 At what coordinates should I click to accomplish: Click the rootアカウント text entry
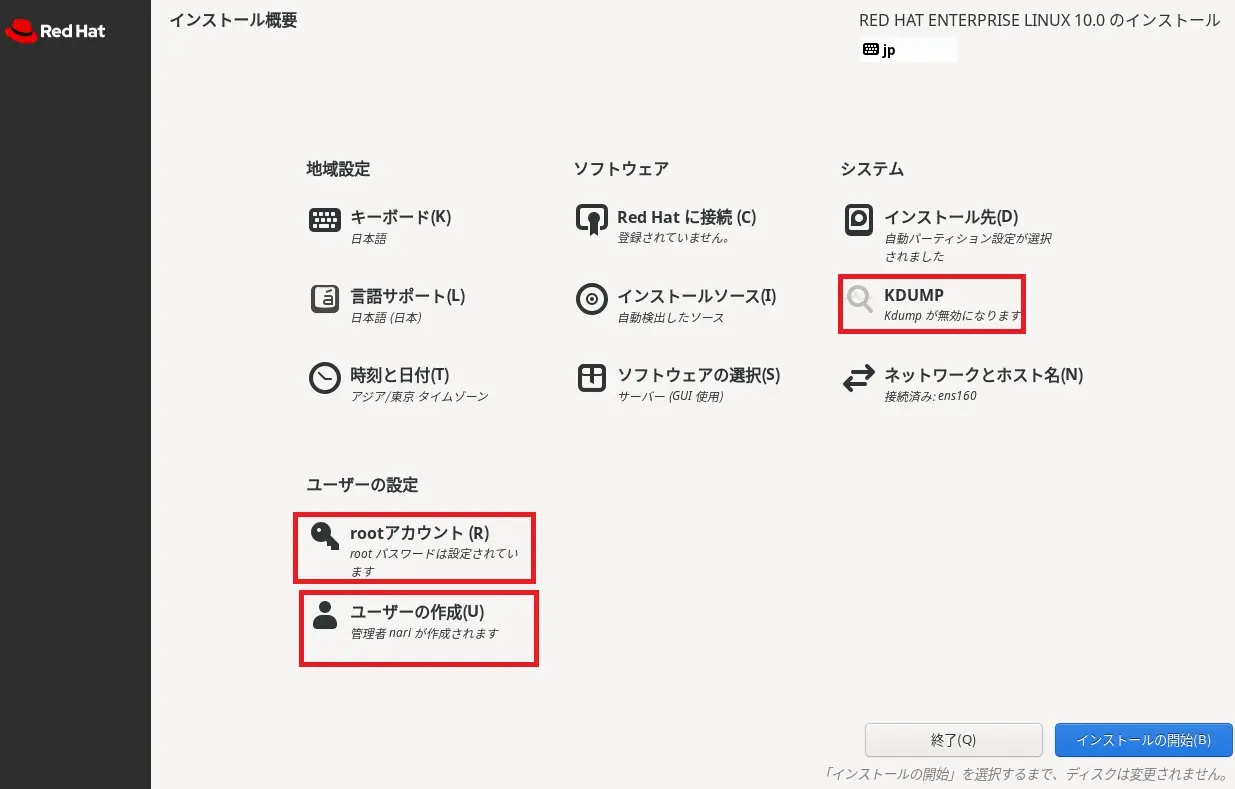418,533
